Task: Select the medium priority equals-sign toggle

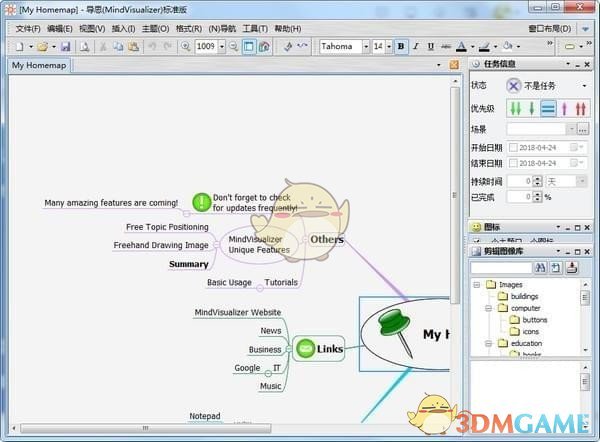Action: [548, 108]
